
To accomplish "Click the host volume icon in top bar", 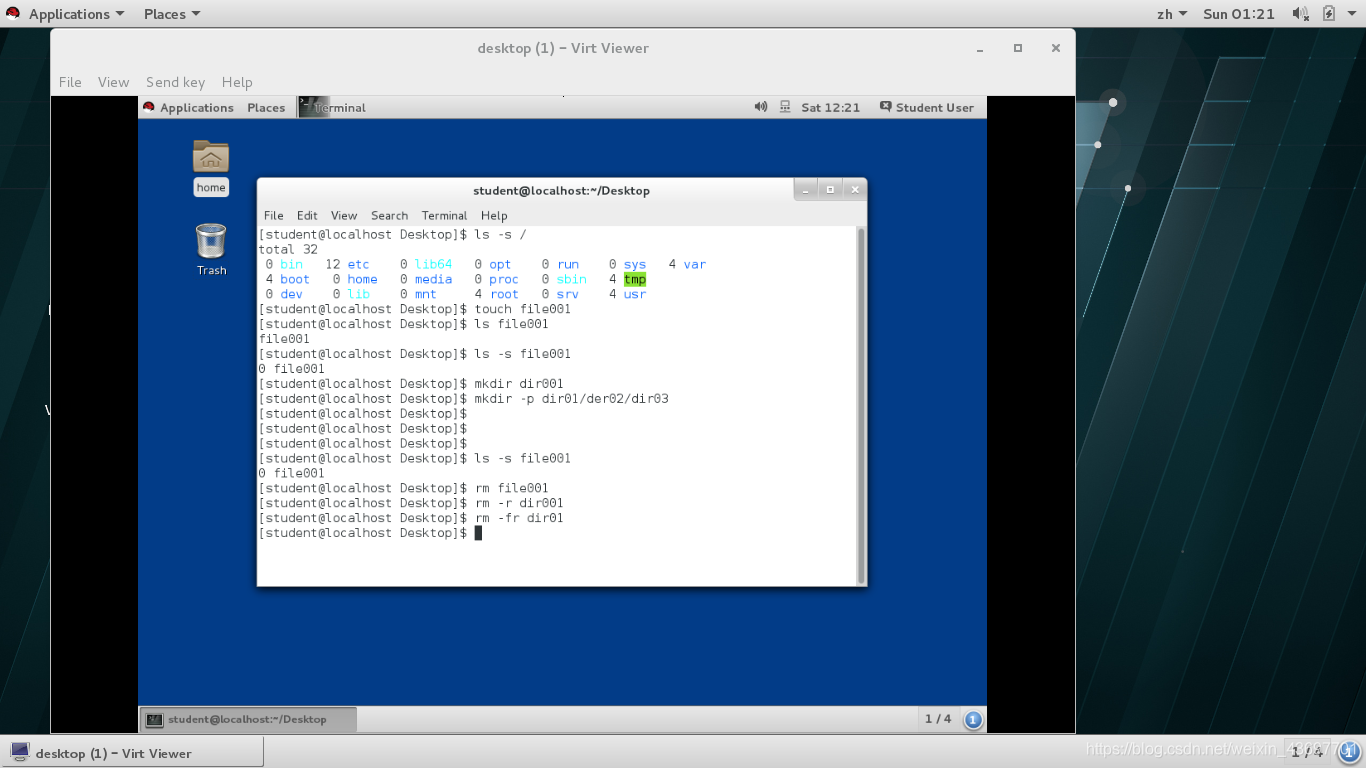I will (1300, 14).
